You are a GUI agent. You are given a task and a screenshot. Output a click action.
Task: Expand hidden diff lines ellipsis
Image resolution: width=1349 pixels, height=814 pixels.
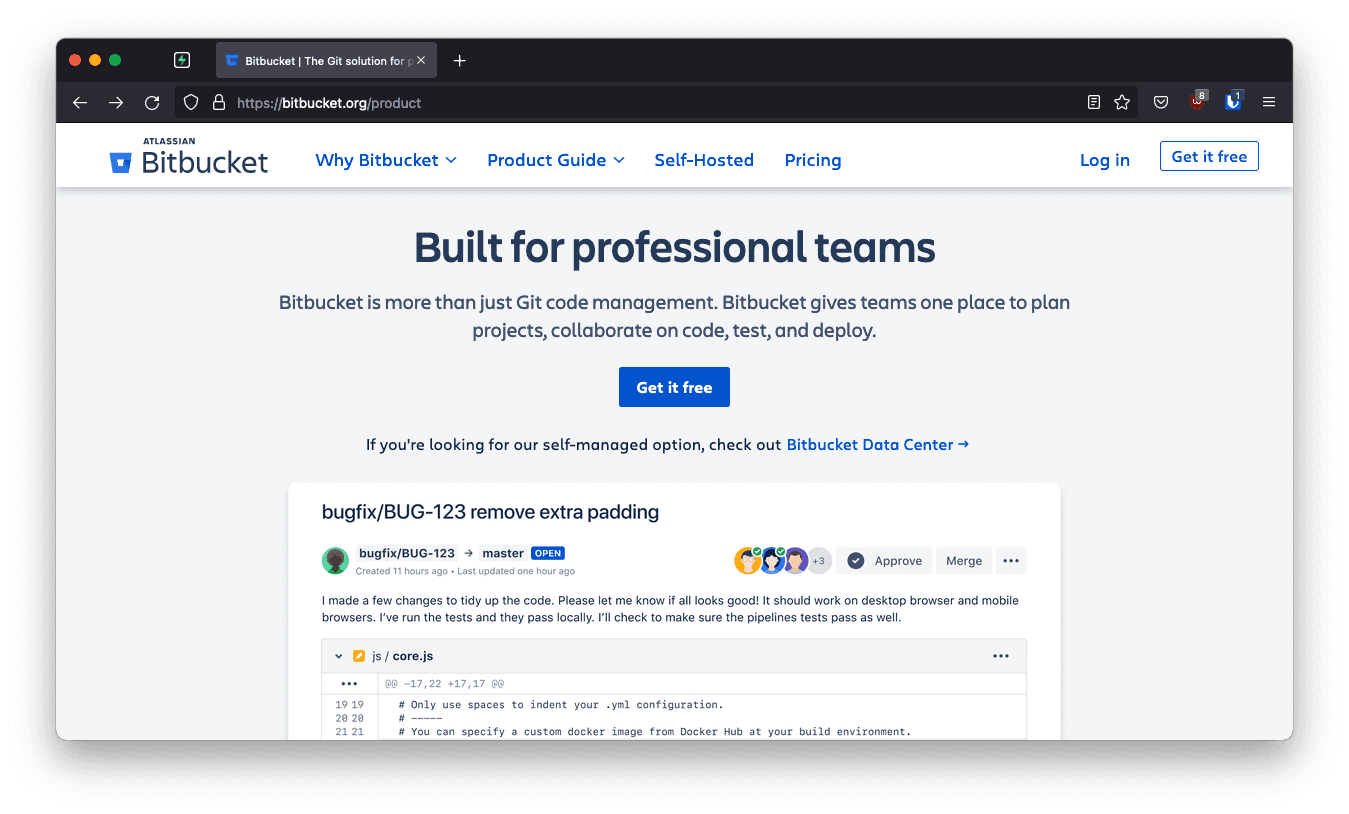tap(349, 684)
